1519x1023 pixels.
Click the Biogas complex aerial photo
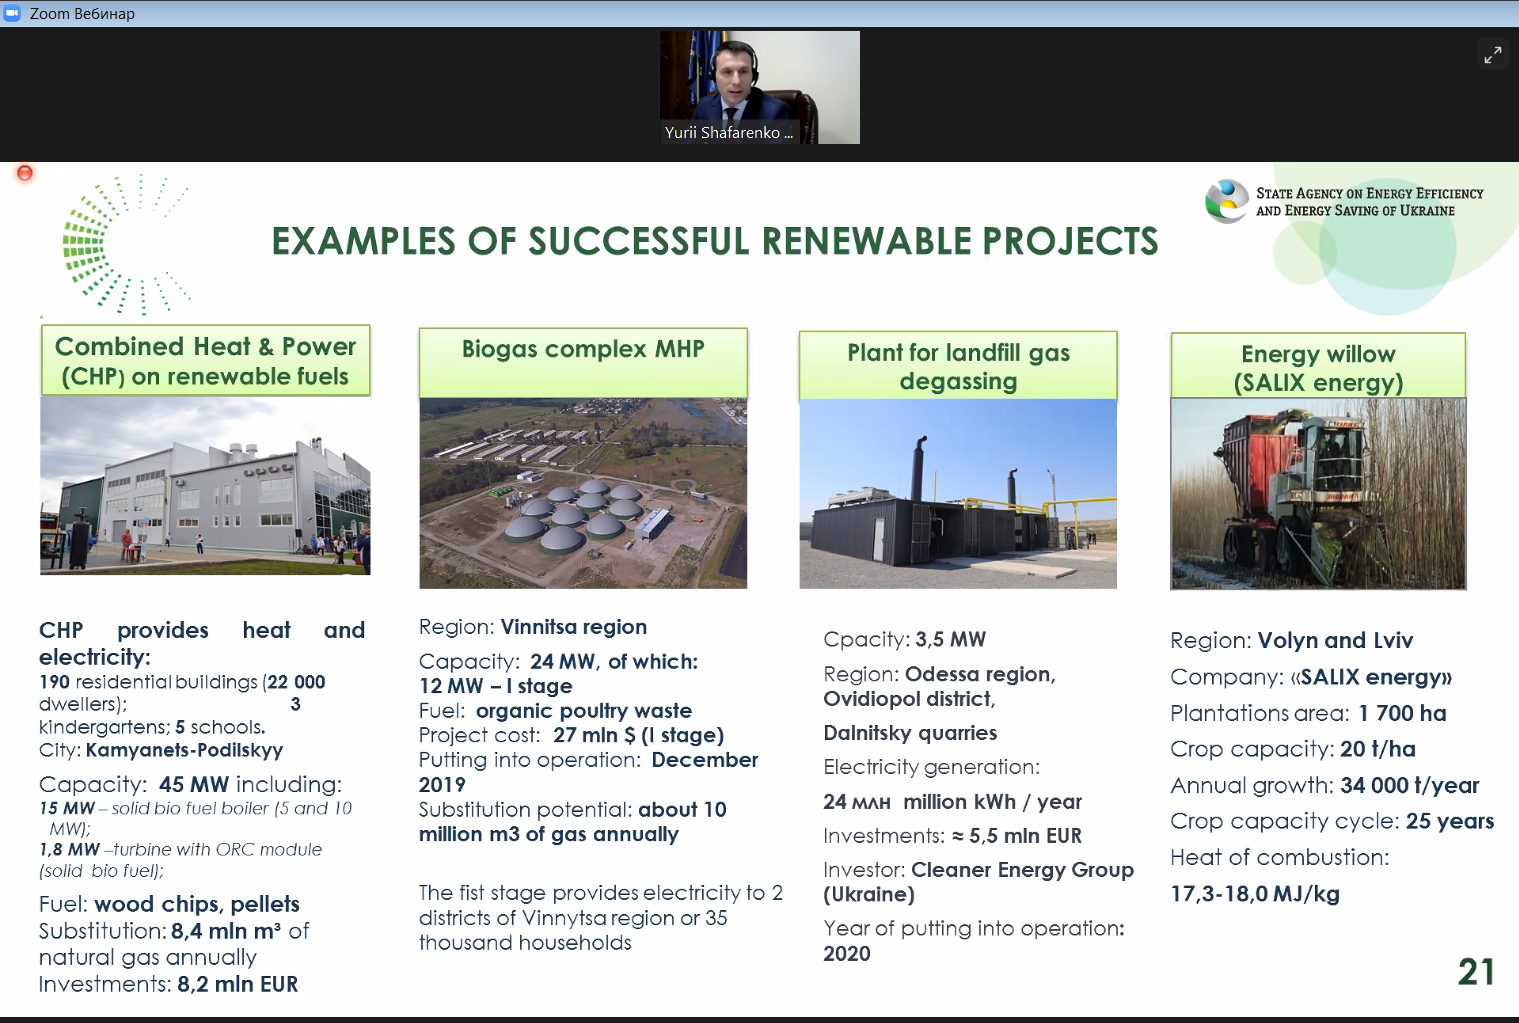click(x=583, y=493)
